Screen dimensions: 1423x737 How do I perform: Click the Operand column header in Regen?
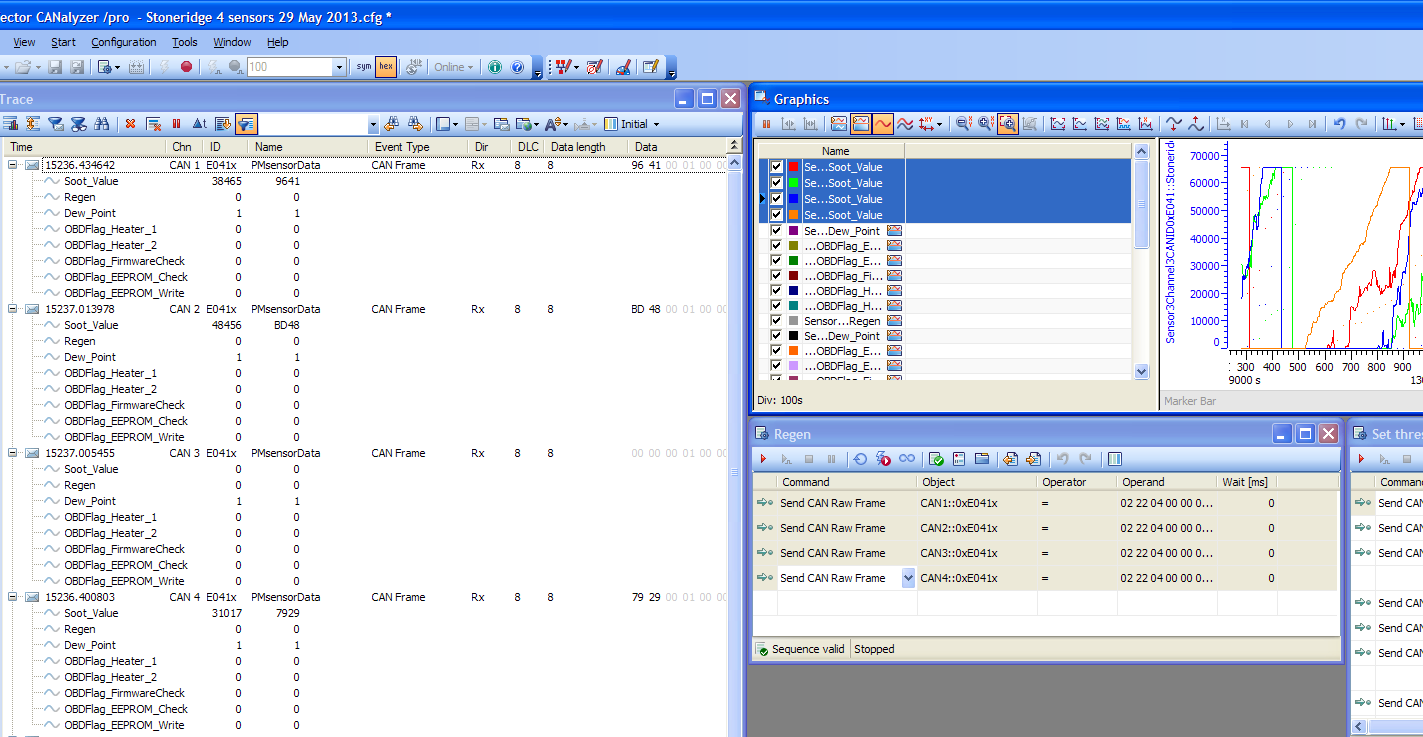tap(1166, 482)
